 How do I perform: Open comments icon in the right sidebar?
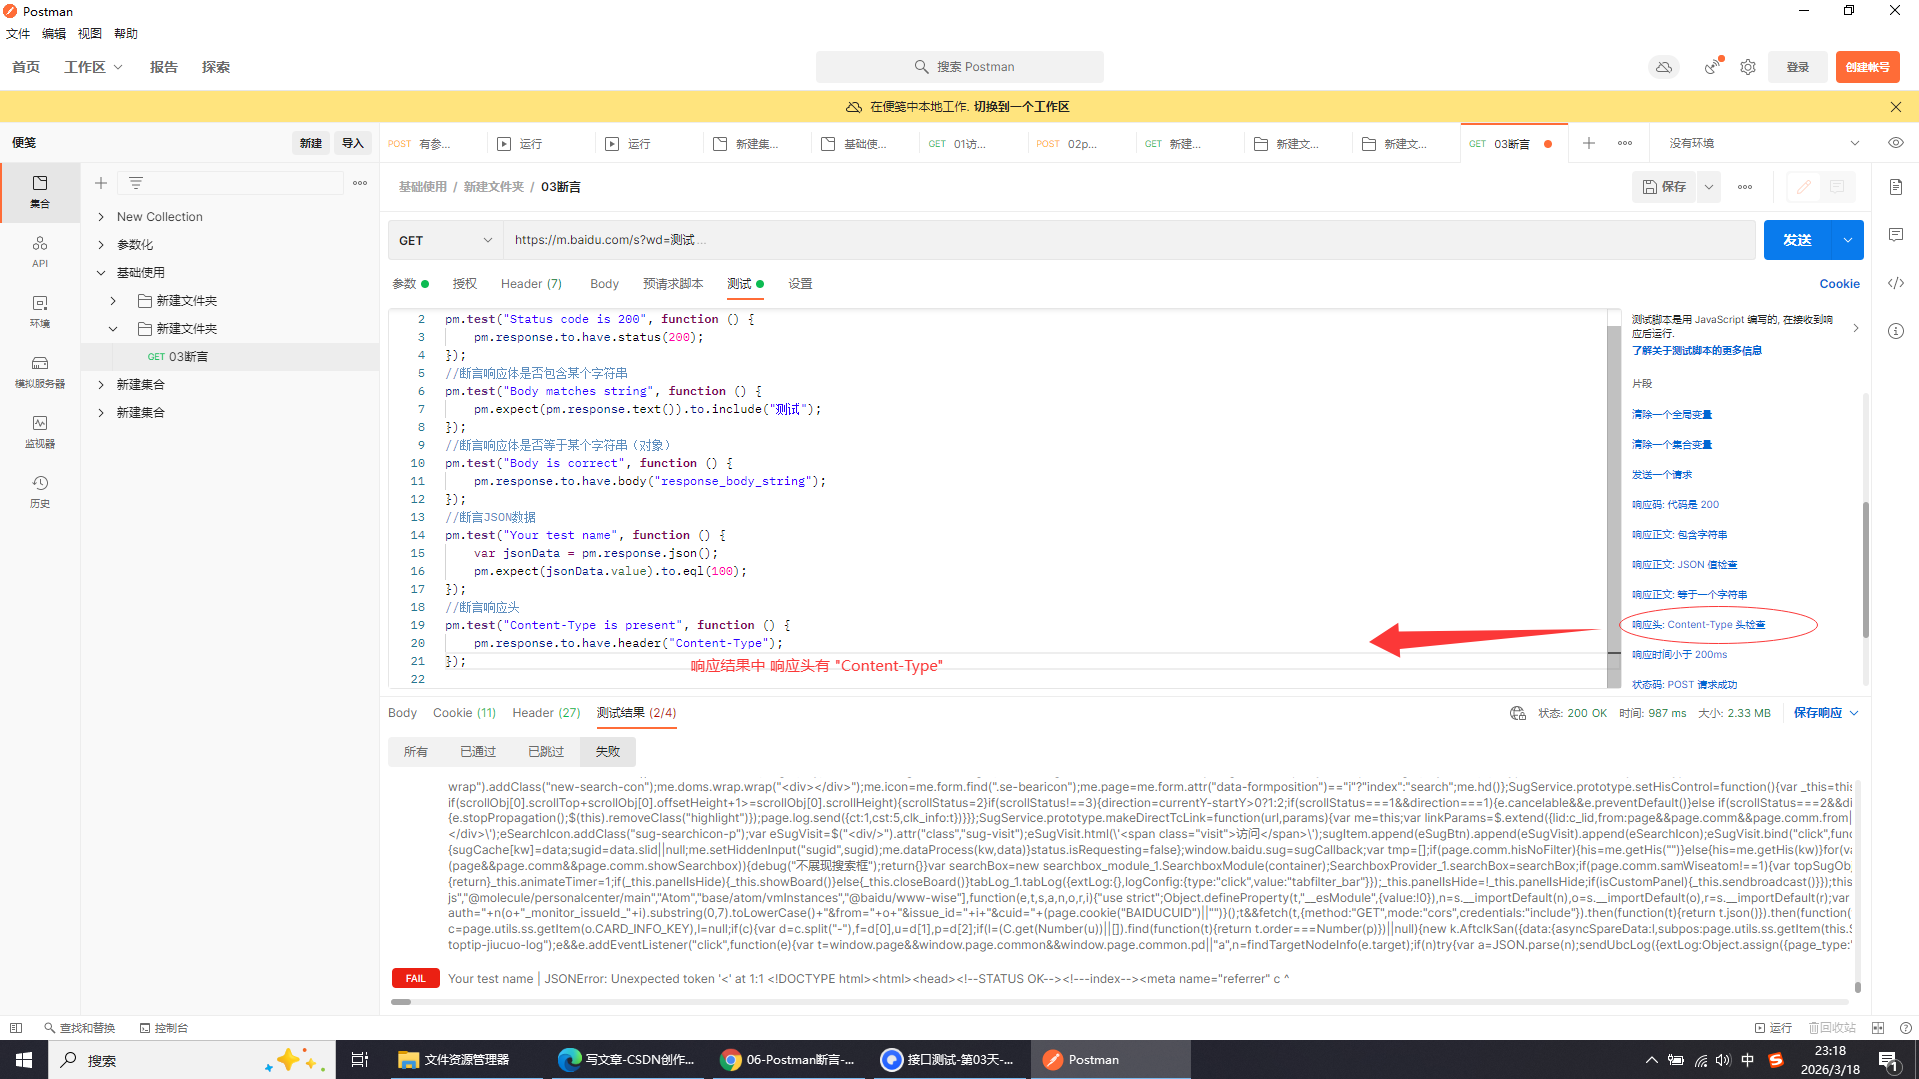(1896, 235)
